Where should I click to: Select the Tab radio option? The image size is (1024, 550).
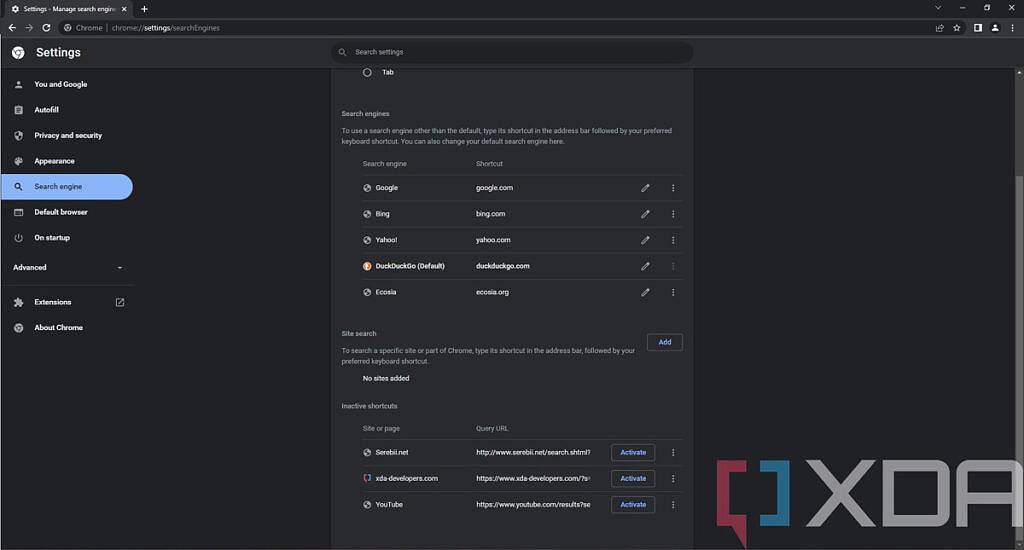[x=367, y=73]
